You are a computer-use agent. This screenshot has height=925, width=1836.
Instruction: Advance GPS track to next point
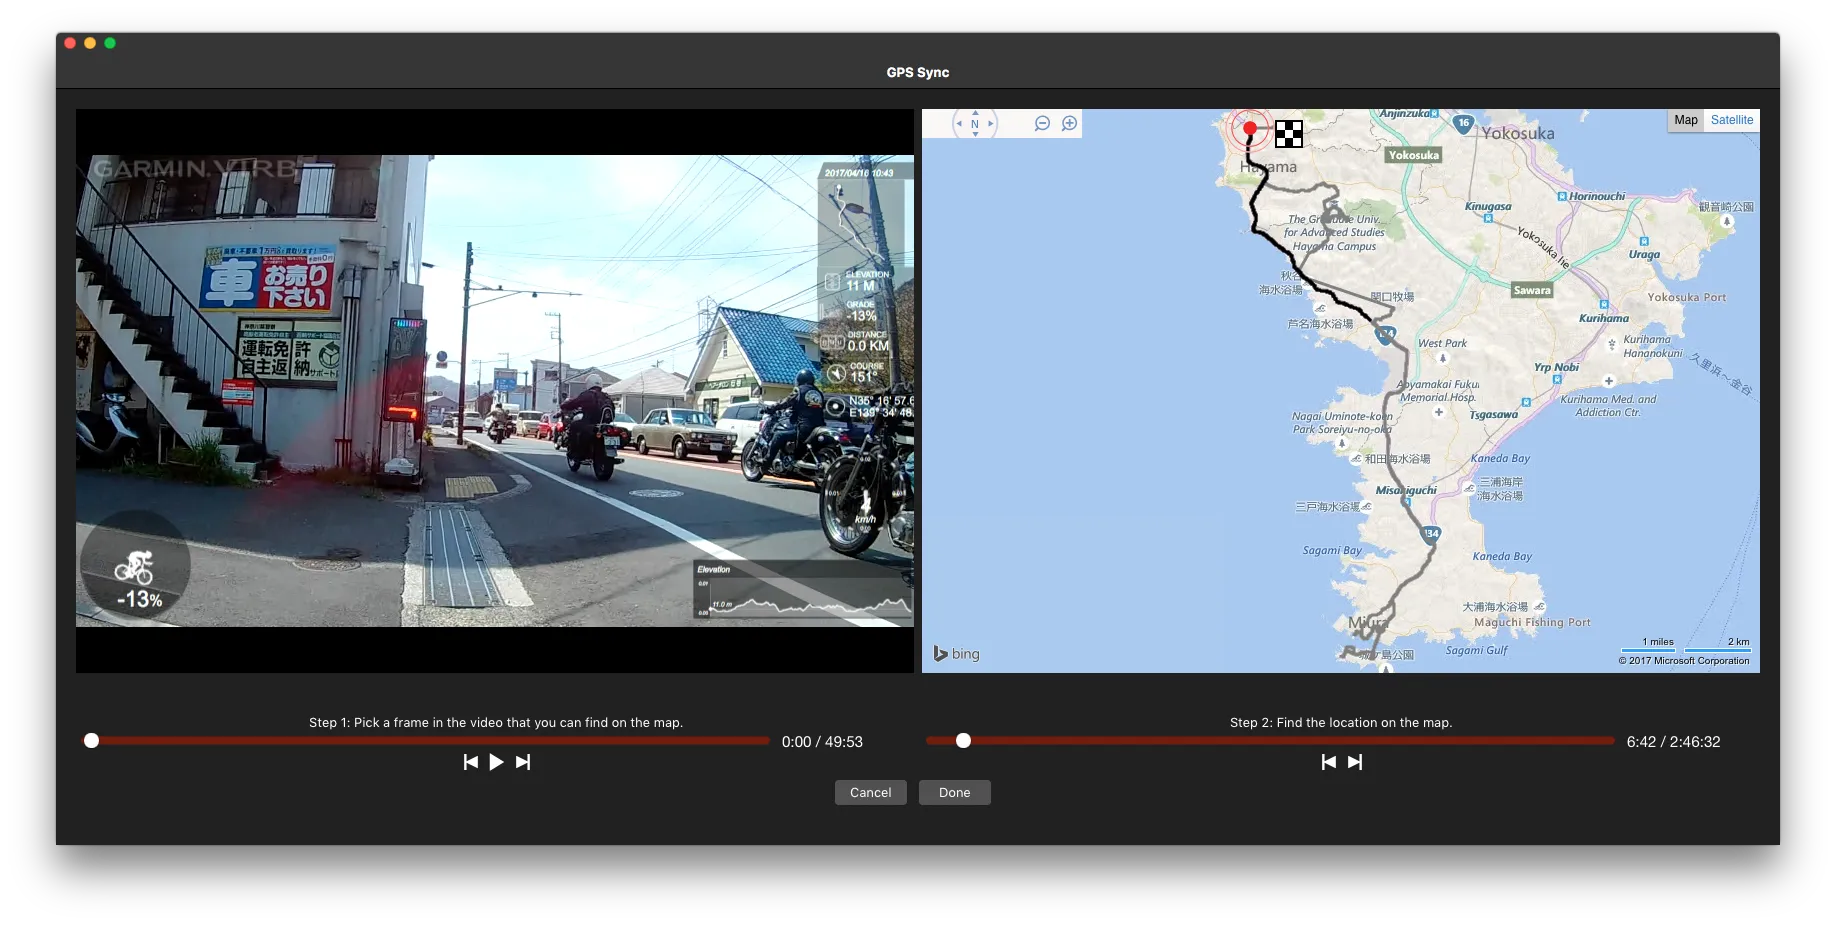(x=1355, y=762)
